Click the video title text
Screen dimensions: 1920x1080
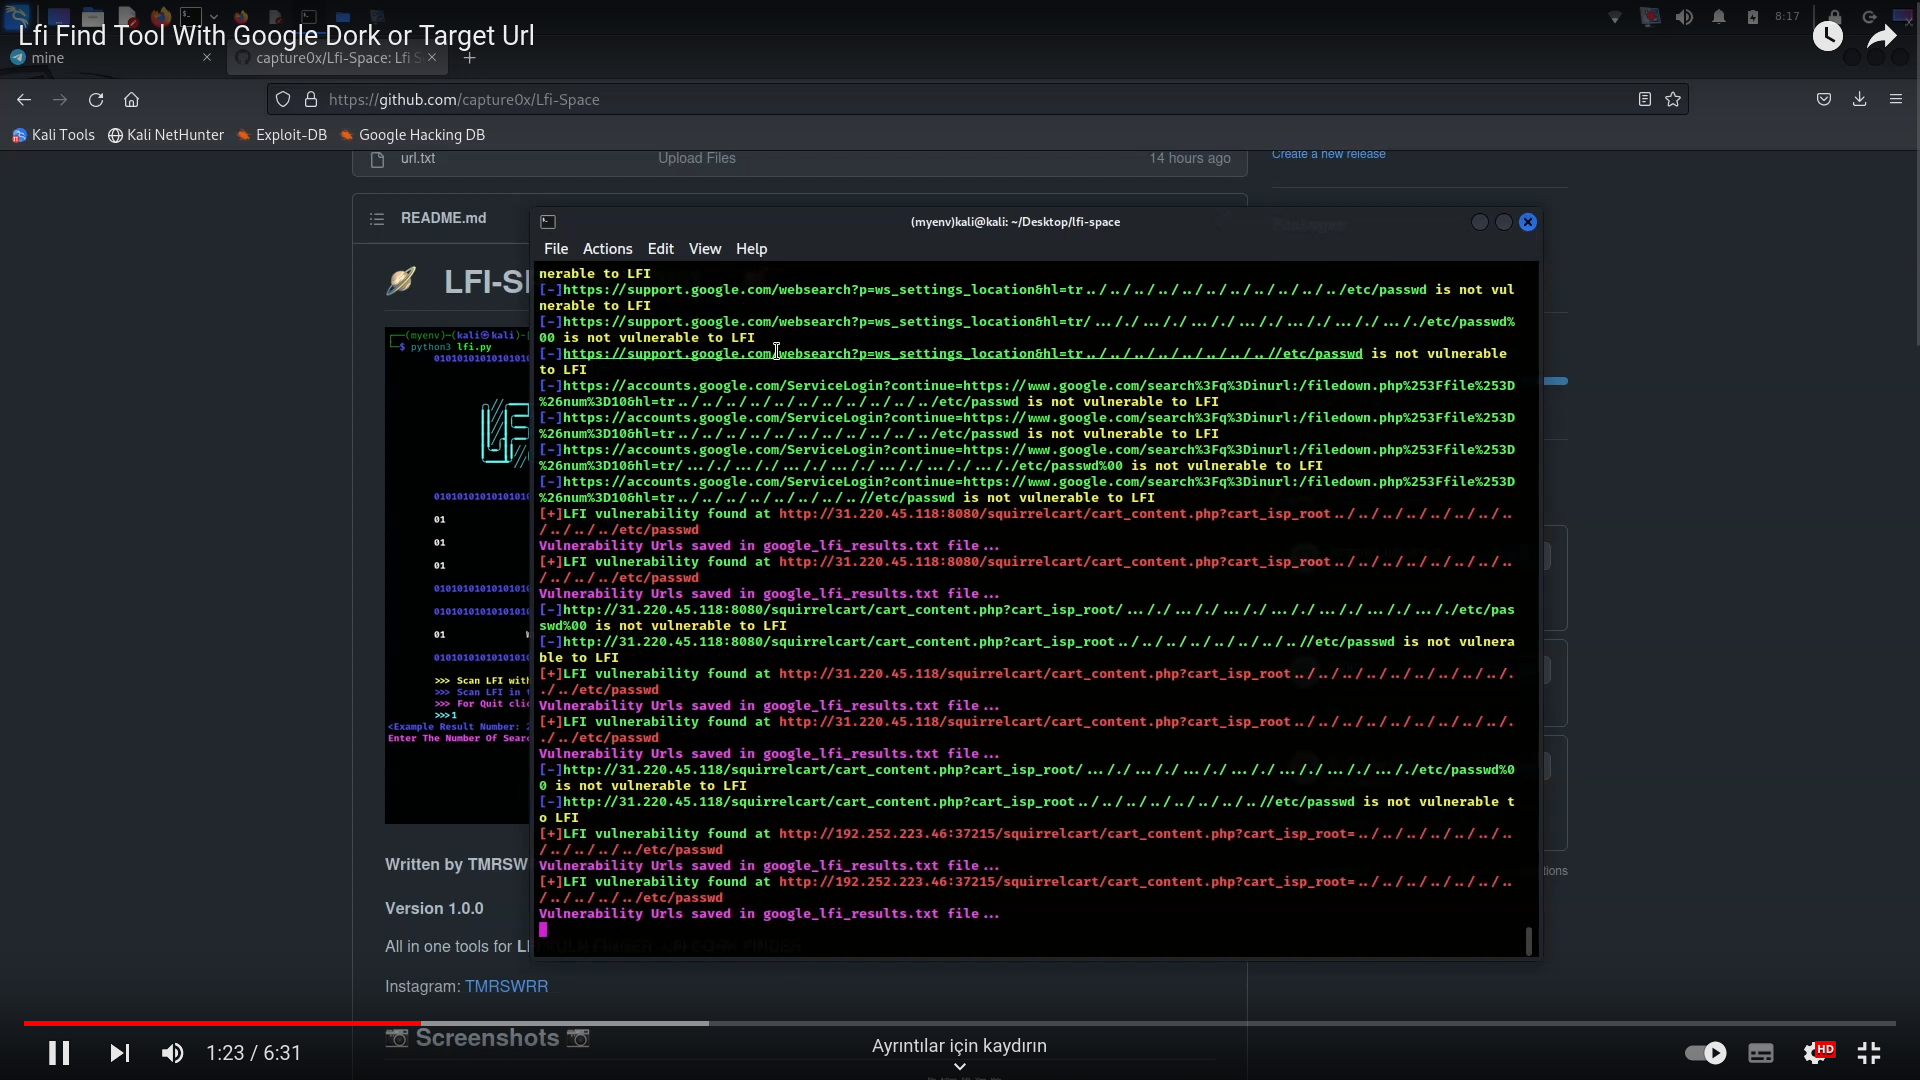point(276,35)
